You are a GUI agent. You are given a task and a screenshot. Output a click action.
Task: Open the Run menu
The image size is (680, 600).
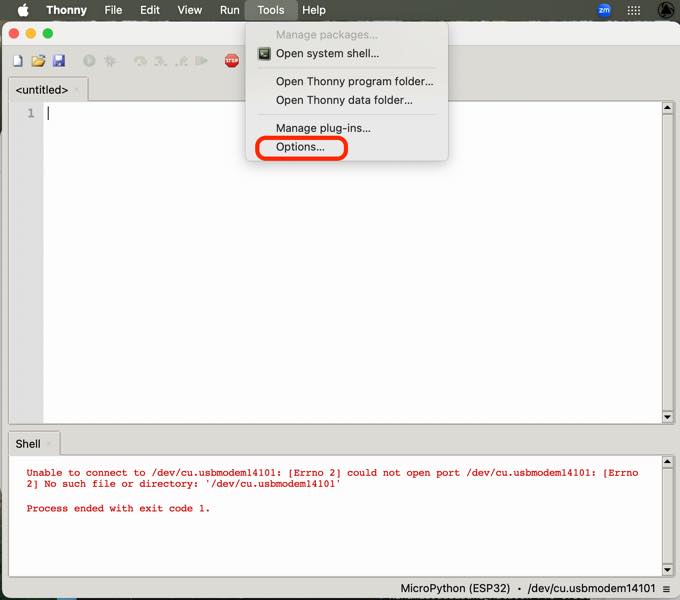[x=229, y=10]
